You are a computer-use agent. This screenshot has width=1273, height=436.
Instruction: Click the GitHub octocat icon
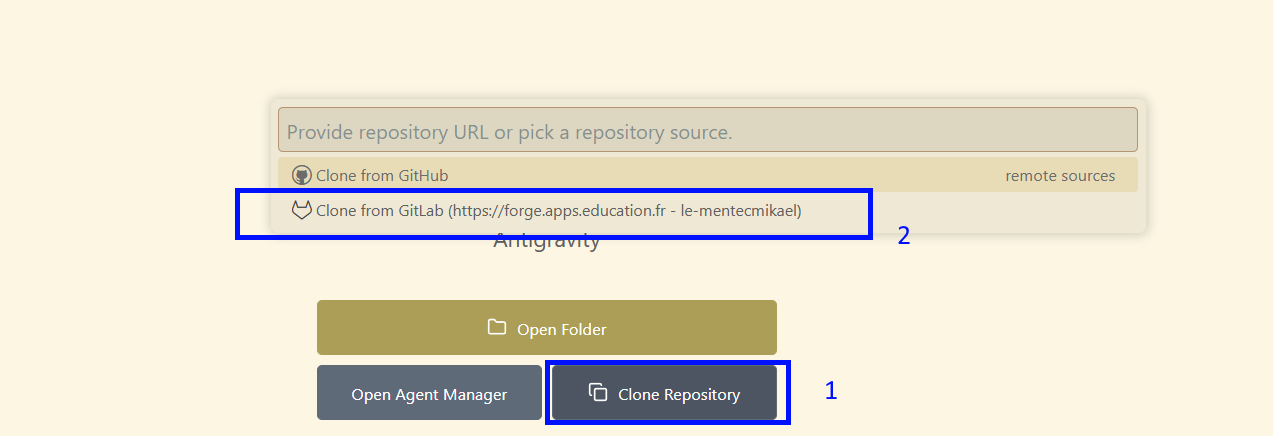click(x=302, y=175)
